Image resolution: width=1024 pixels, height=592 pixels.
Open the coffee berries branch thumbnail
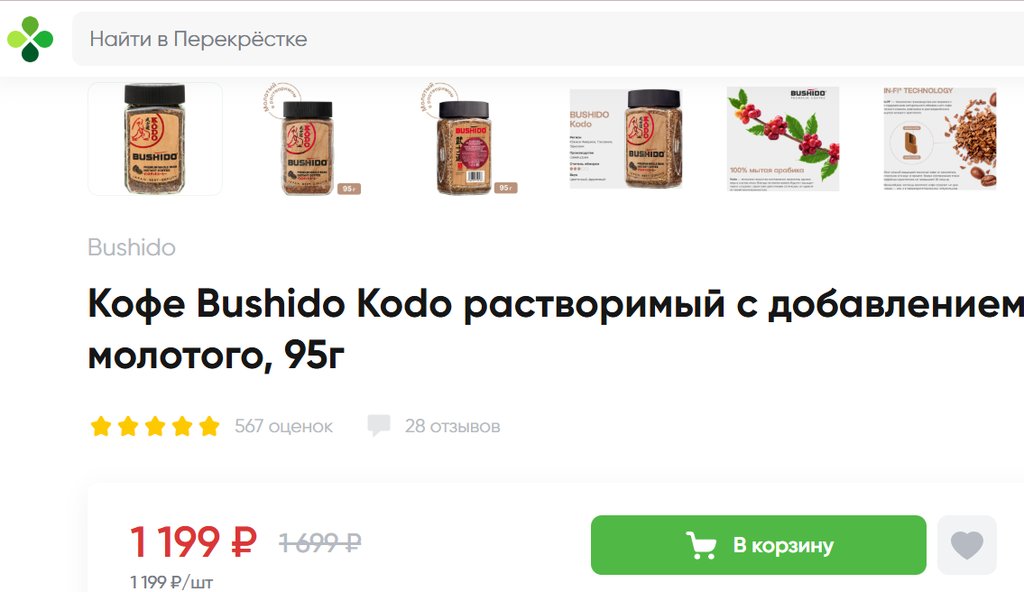click(x=782, y=139)
